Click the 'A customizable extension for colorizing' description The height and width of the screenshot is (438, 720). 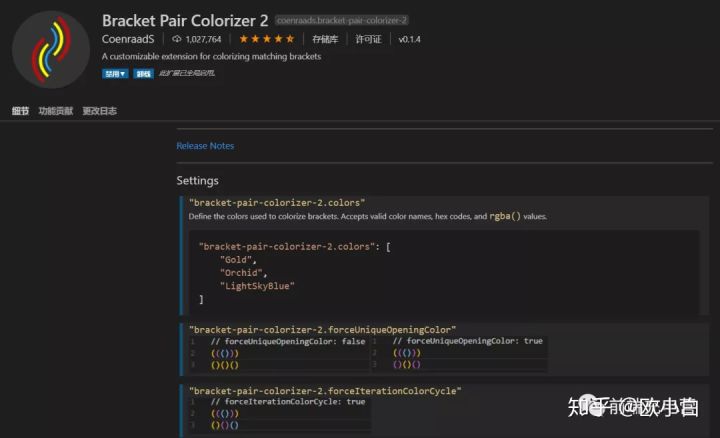point(211,56)
